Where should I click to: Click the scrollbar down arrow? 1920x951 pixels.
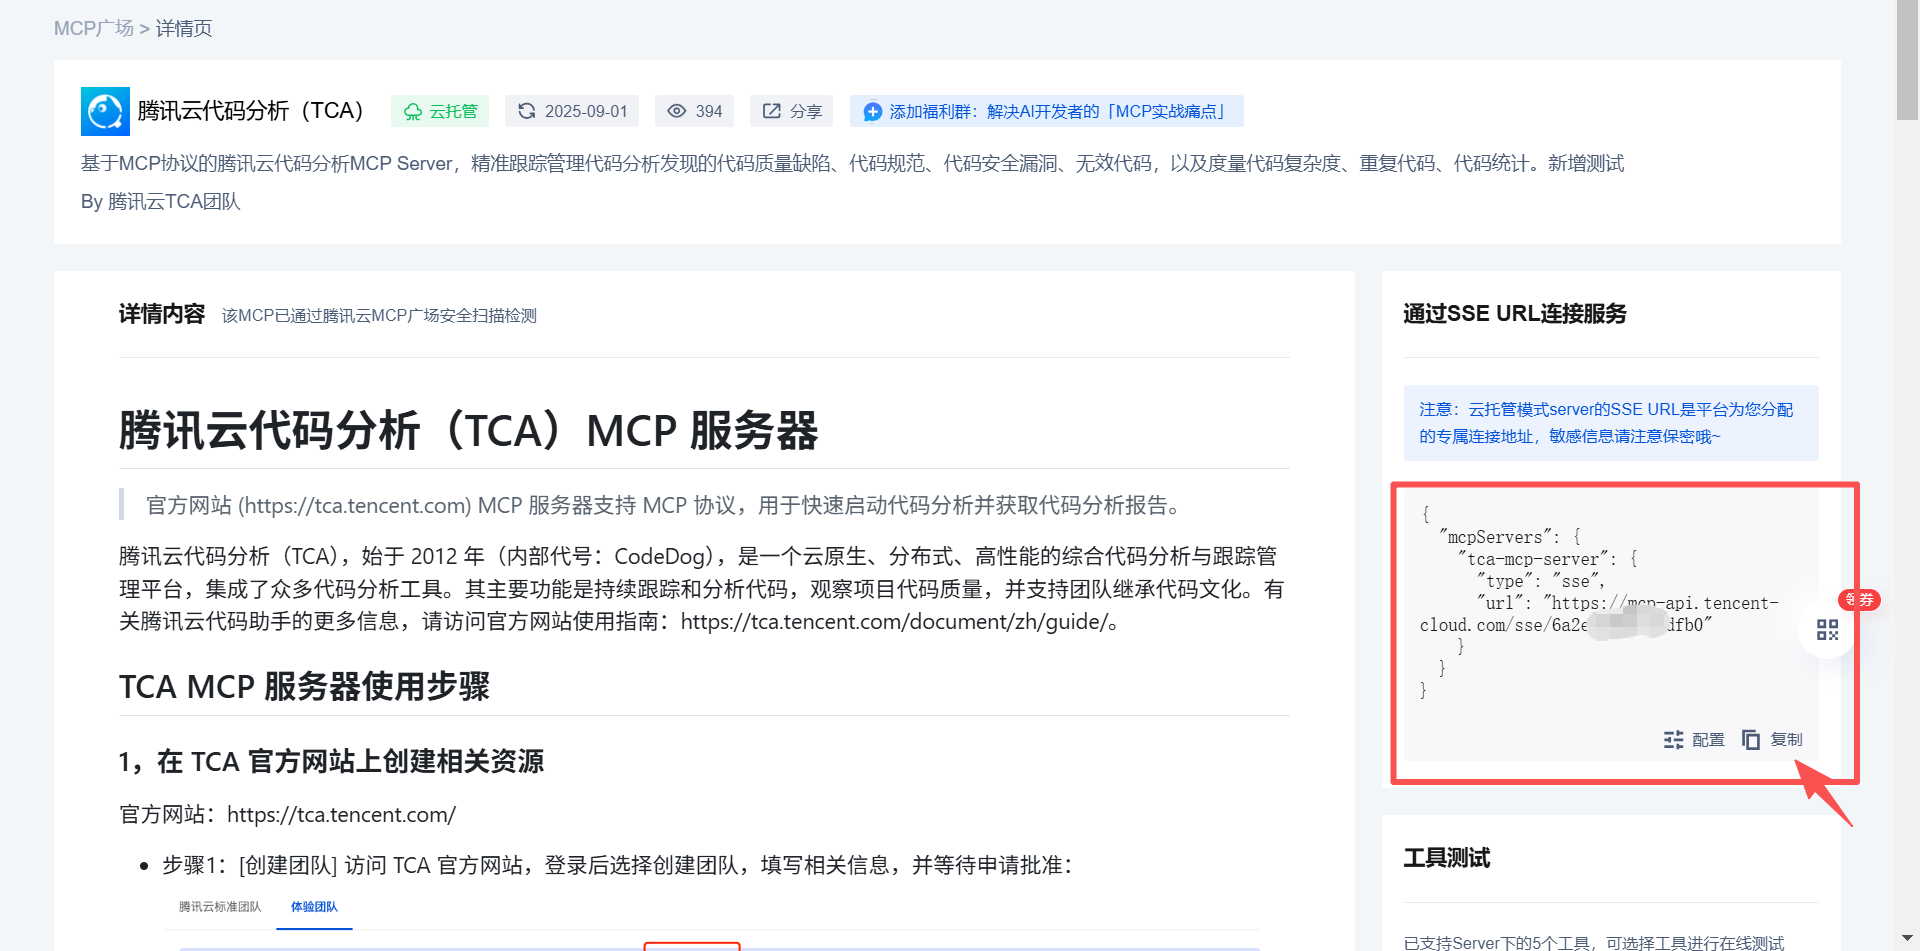coord(1907,939)
